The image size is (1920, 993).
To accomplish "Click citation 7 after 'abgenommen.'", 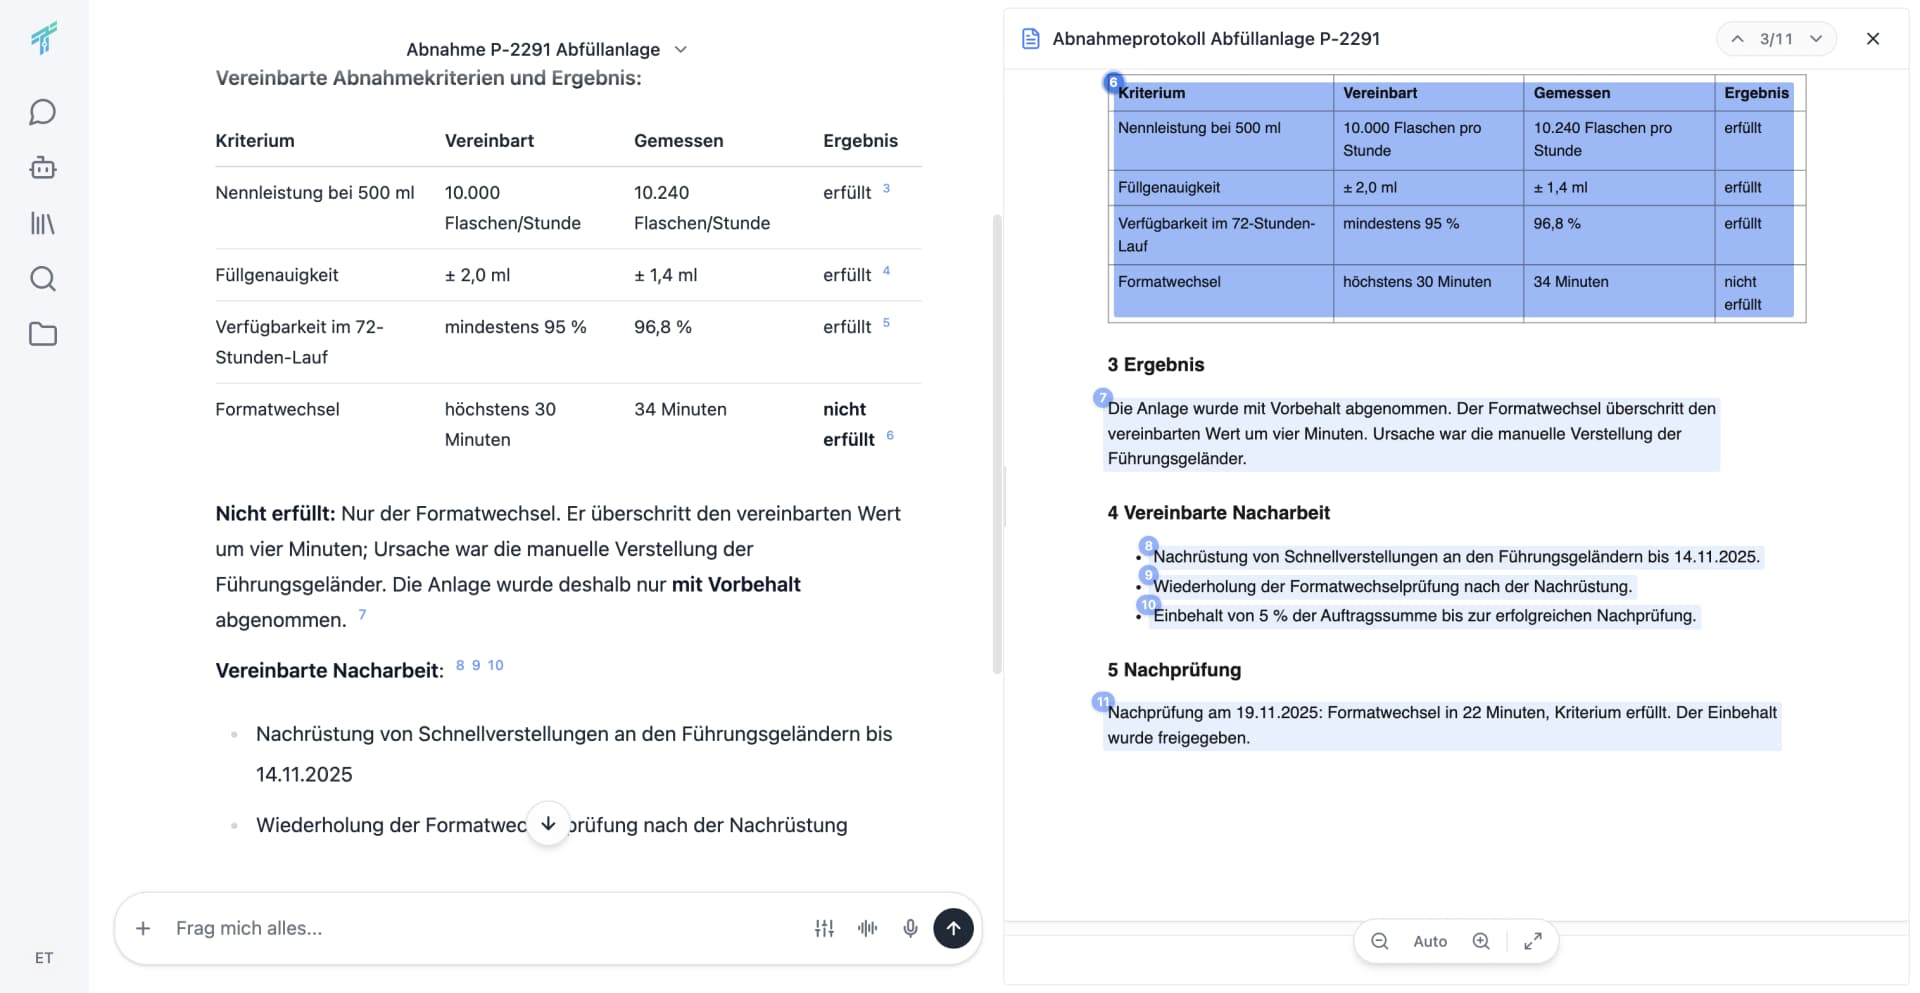I will pyautogui.click(x=362, y=614).
